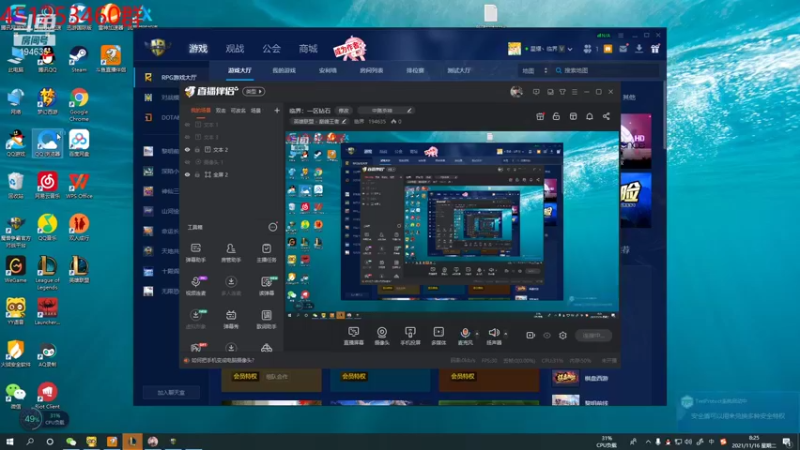Viewport: 800px width, 450px height.
Task: Select the 排位赛 sub-tab
Action: [415, 70]
